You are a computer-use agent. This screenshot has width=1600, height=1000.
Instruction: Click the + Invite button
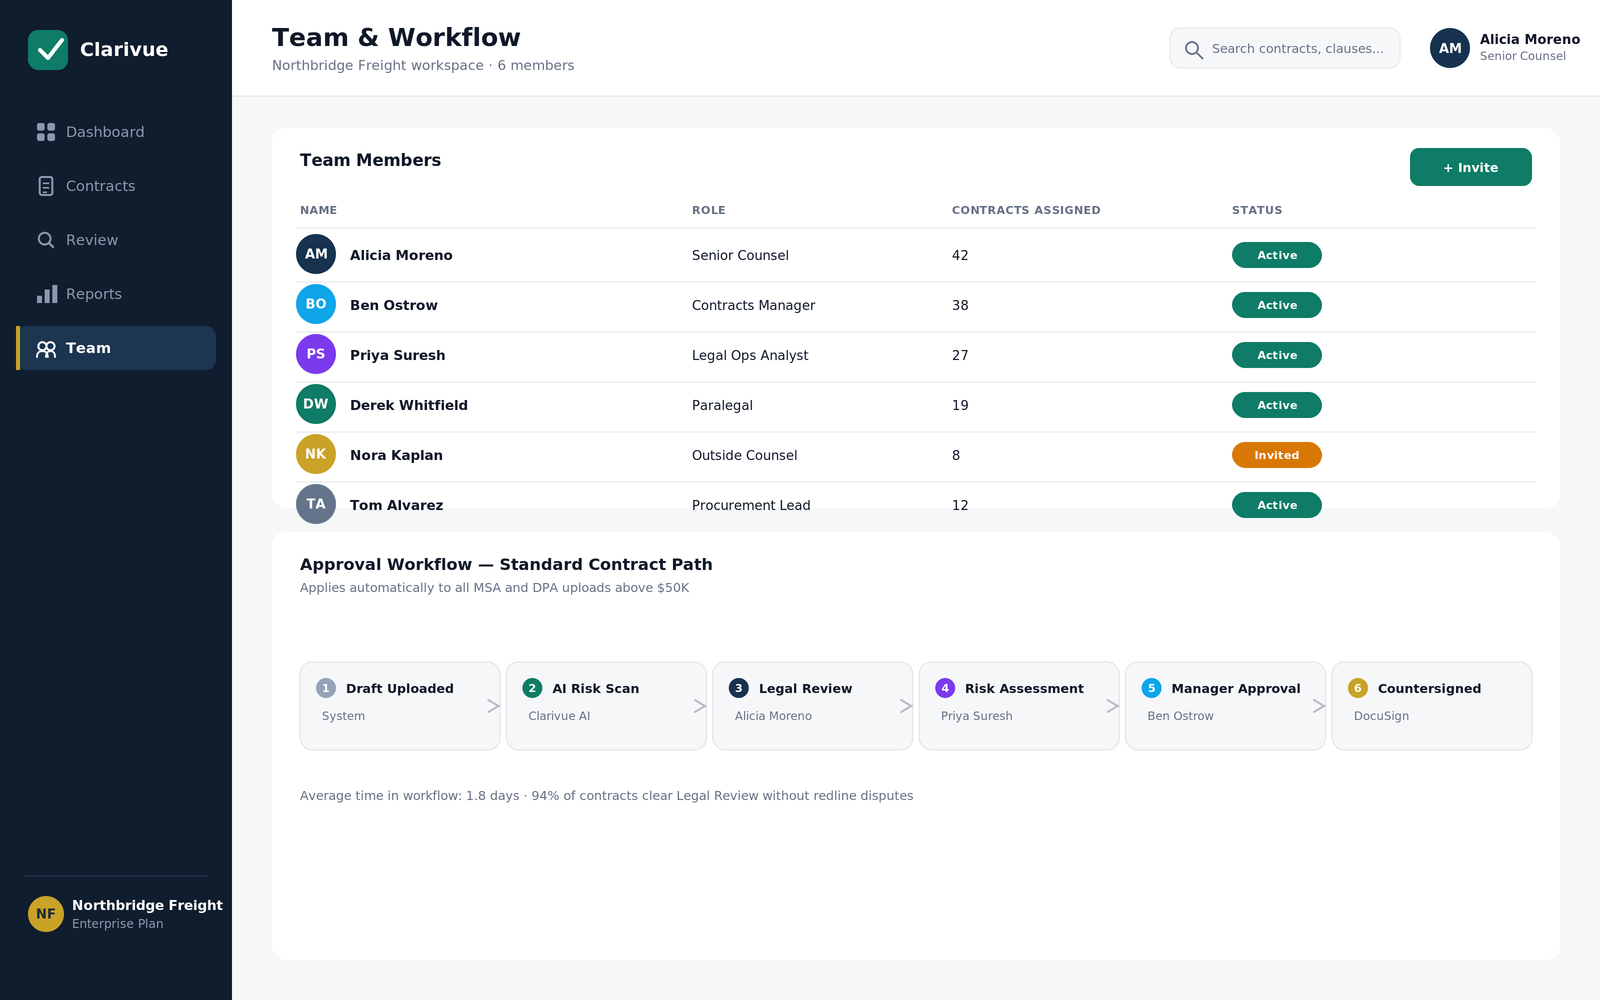click(1471, 167)
